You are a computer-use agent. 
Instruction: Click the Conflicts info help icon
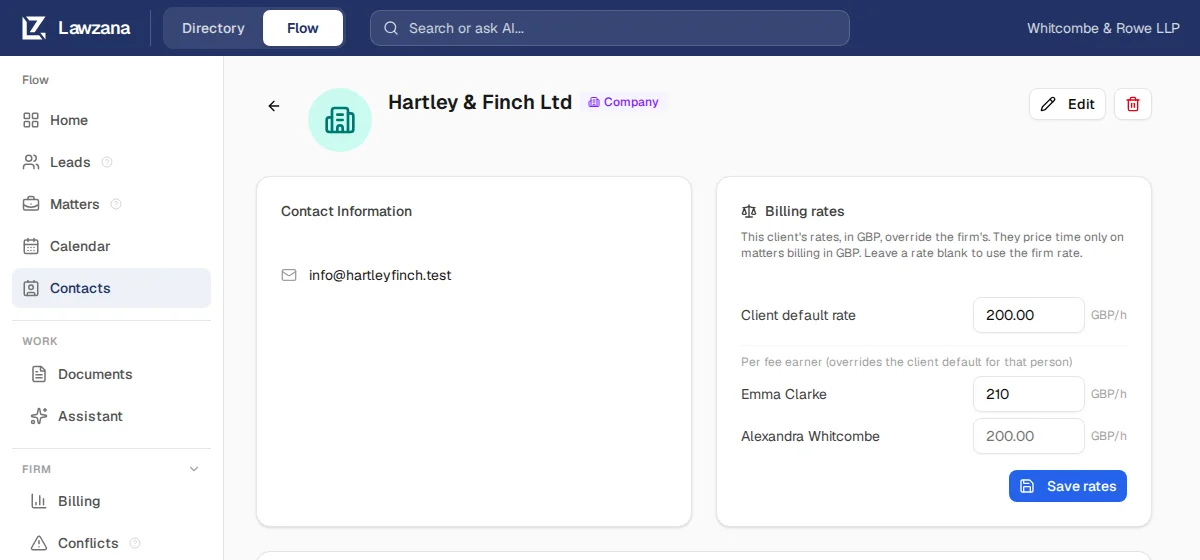[135, 543]
